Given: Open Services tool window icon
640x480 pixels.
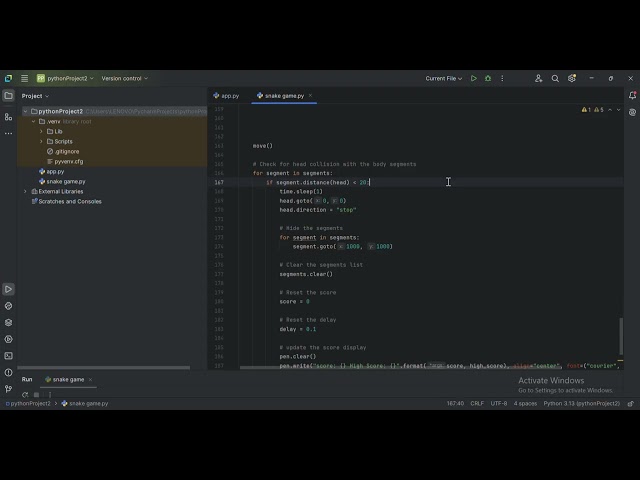Looking at the screenshot, I should point(8,339).
